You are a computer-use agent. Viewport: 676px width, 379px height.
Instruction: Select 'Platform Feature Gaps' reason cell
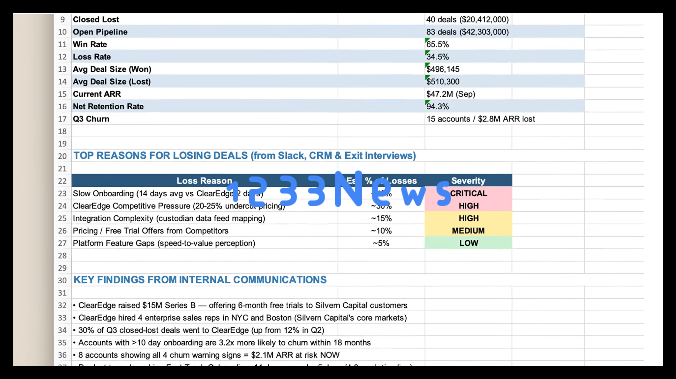click(205, 243)
